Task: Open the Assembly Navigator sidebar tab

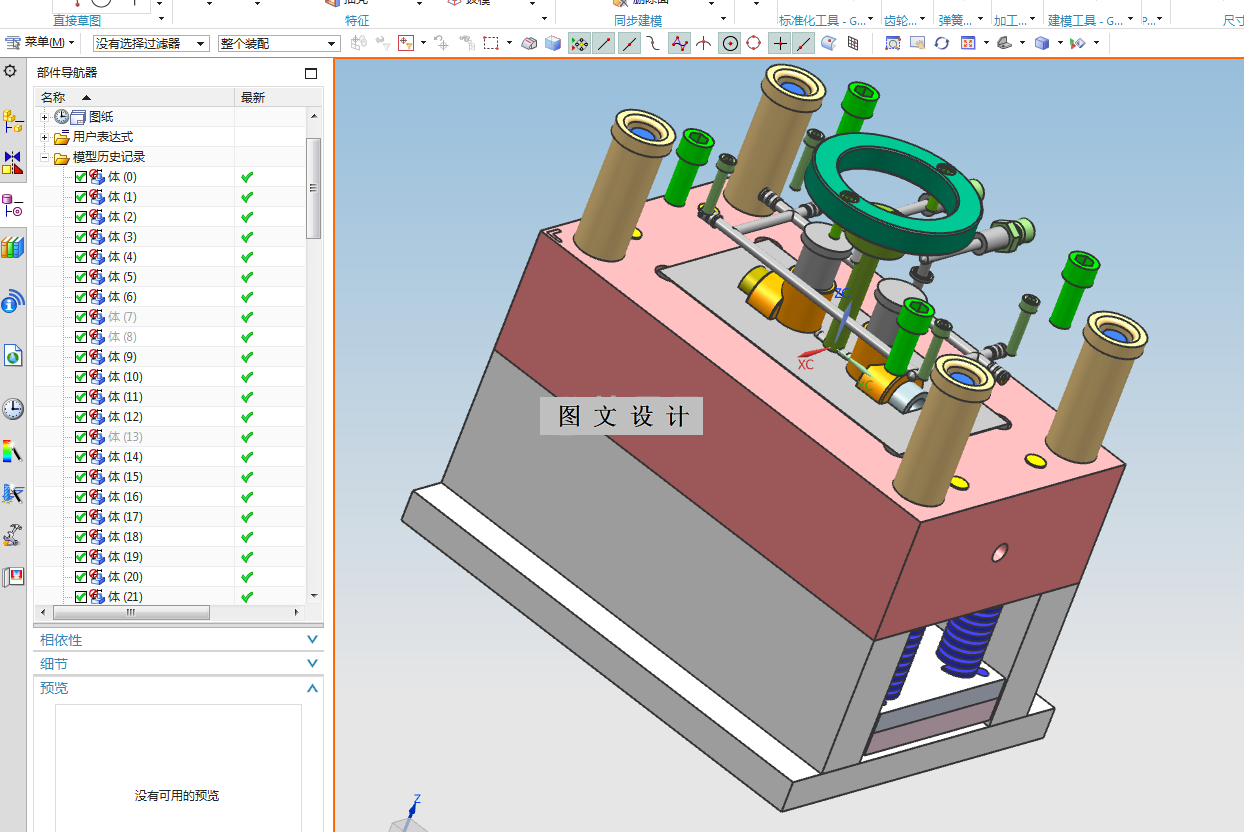Action: pos(13,122)
